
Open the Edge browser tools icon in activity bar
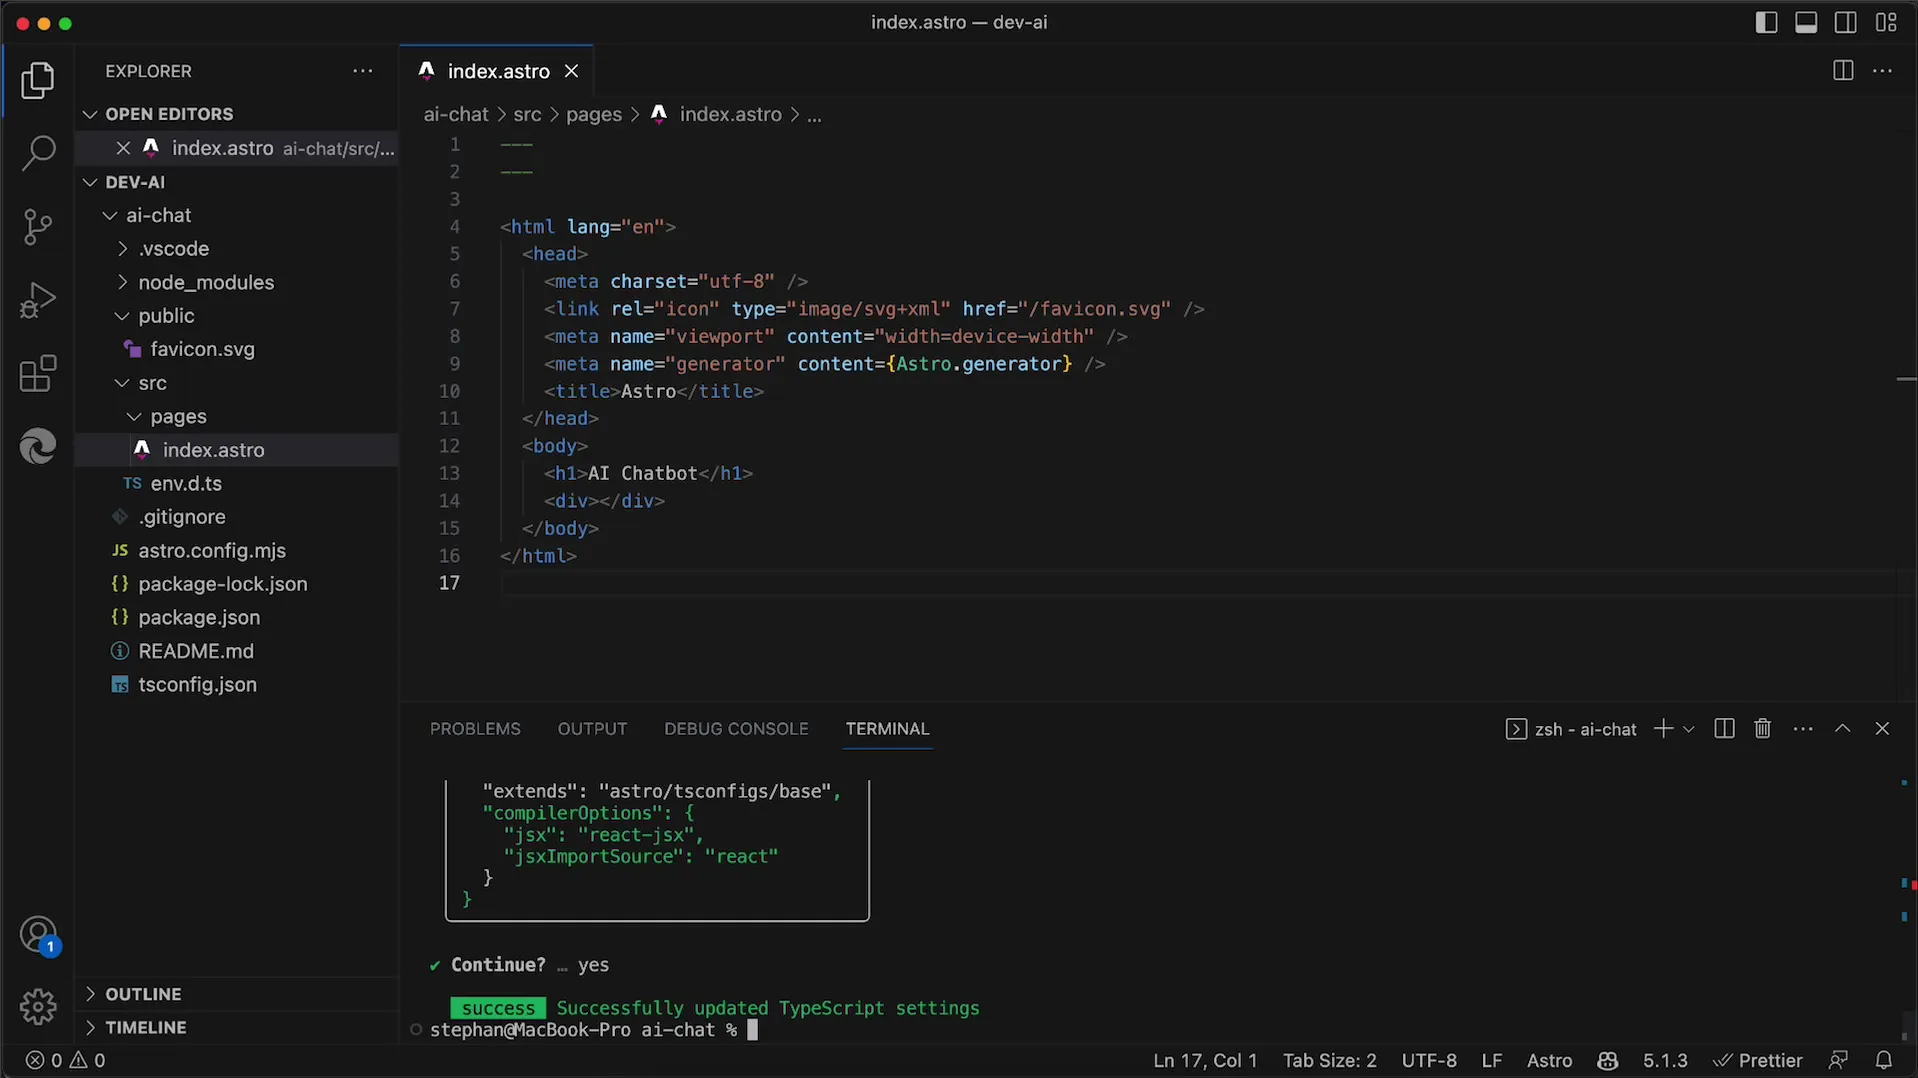38,446
